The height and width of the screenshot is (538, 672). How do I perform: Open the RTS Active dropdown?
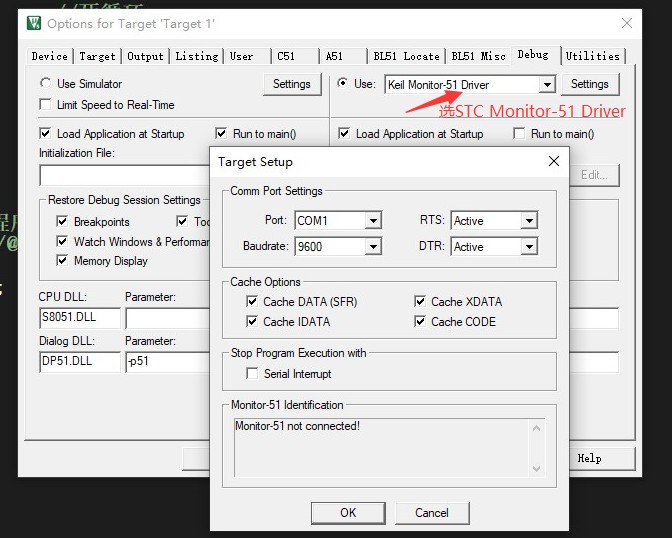[529, 221]
